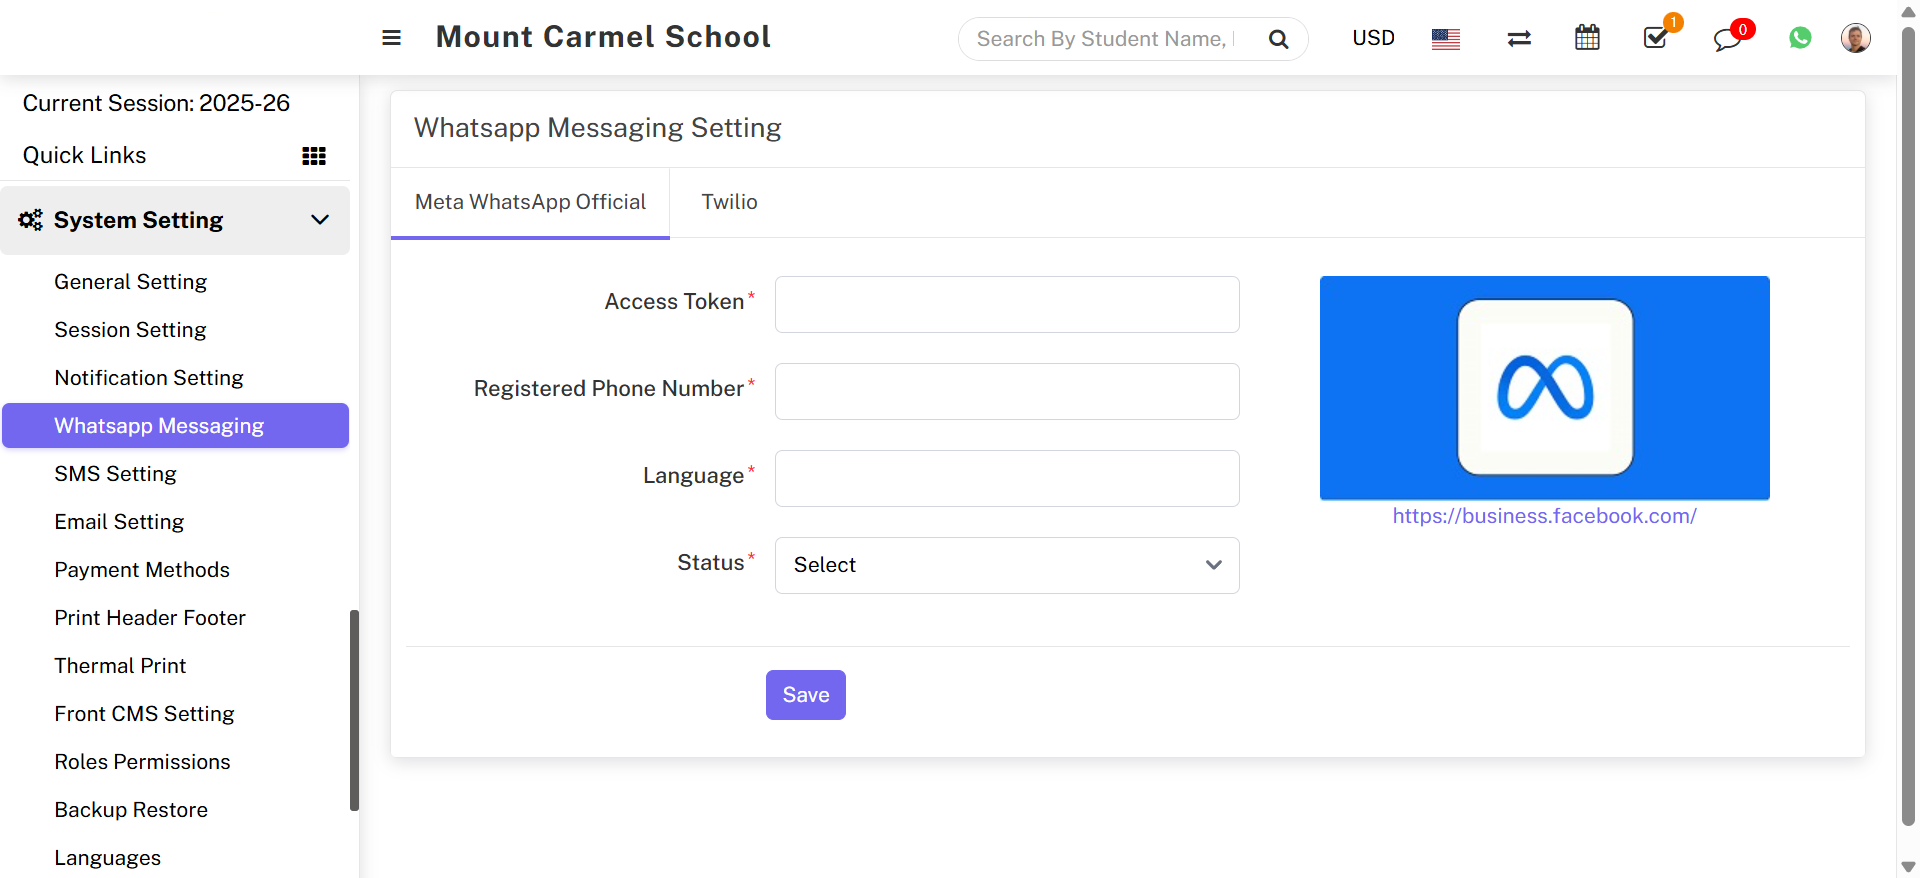Open the USD currency selector
This screenshot has height=878, width=1920.
point(1373,38)
